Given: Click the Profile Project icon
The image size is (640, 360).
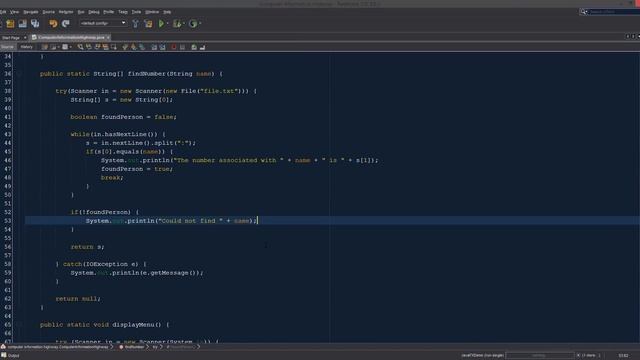Looking at the screenshot, I should pos(193,24).
